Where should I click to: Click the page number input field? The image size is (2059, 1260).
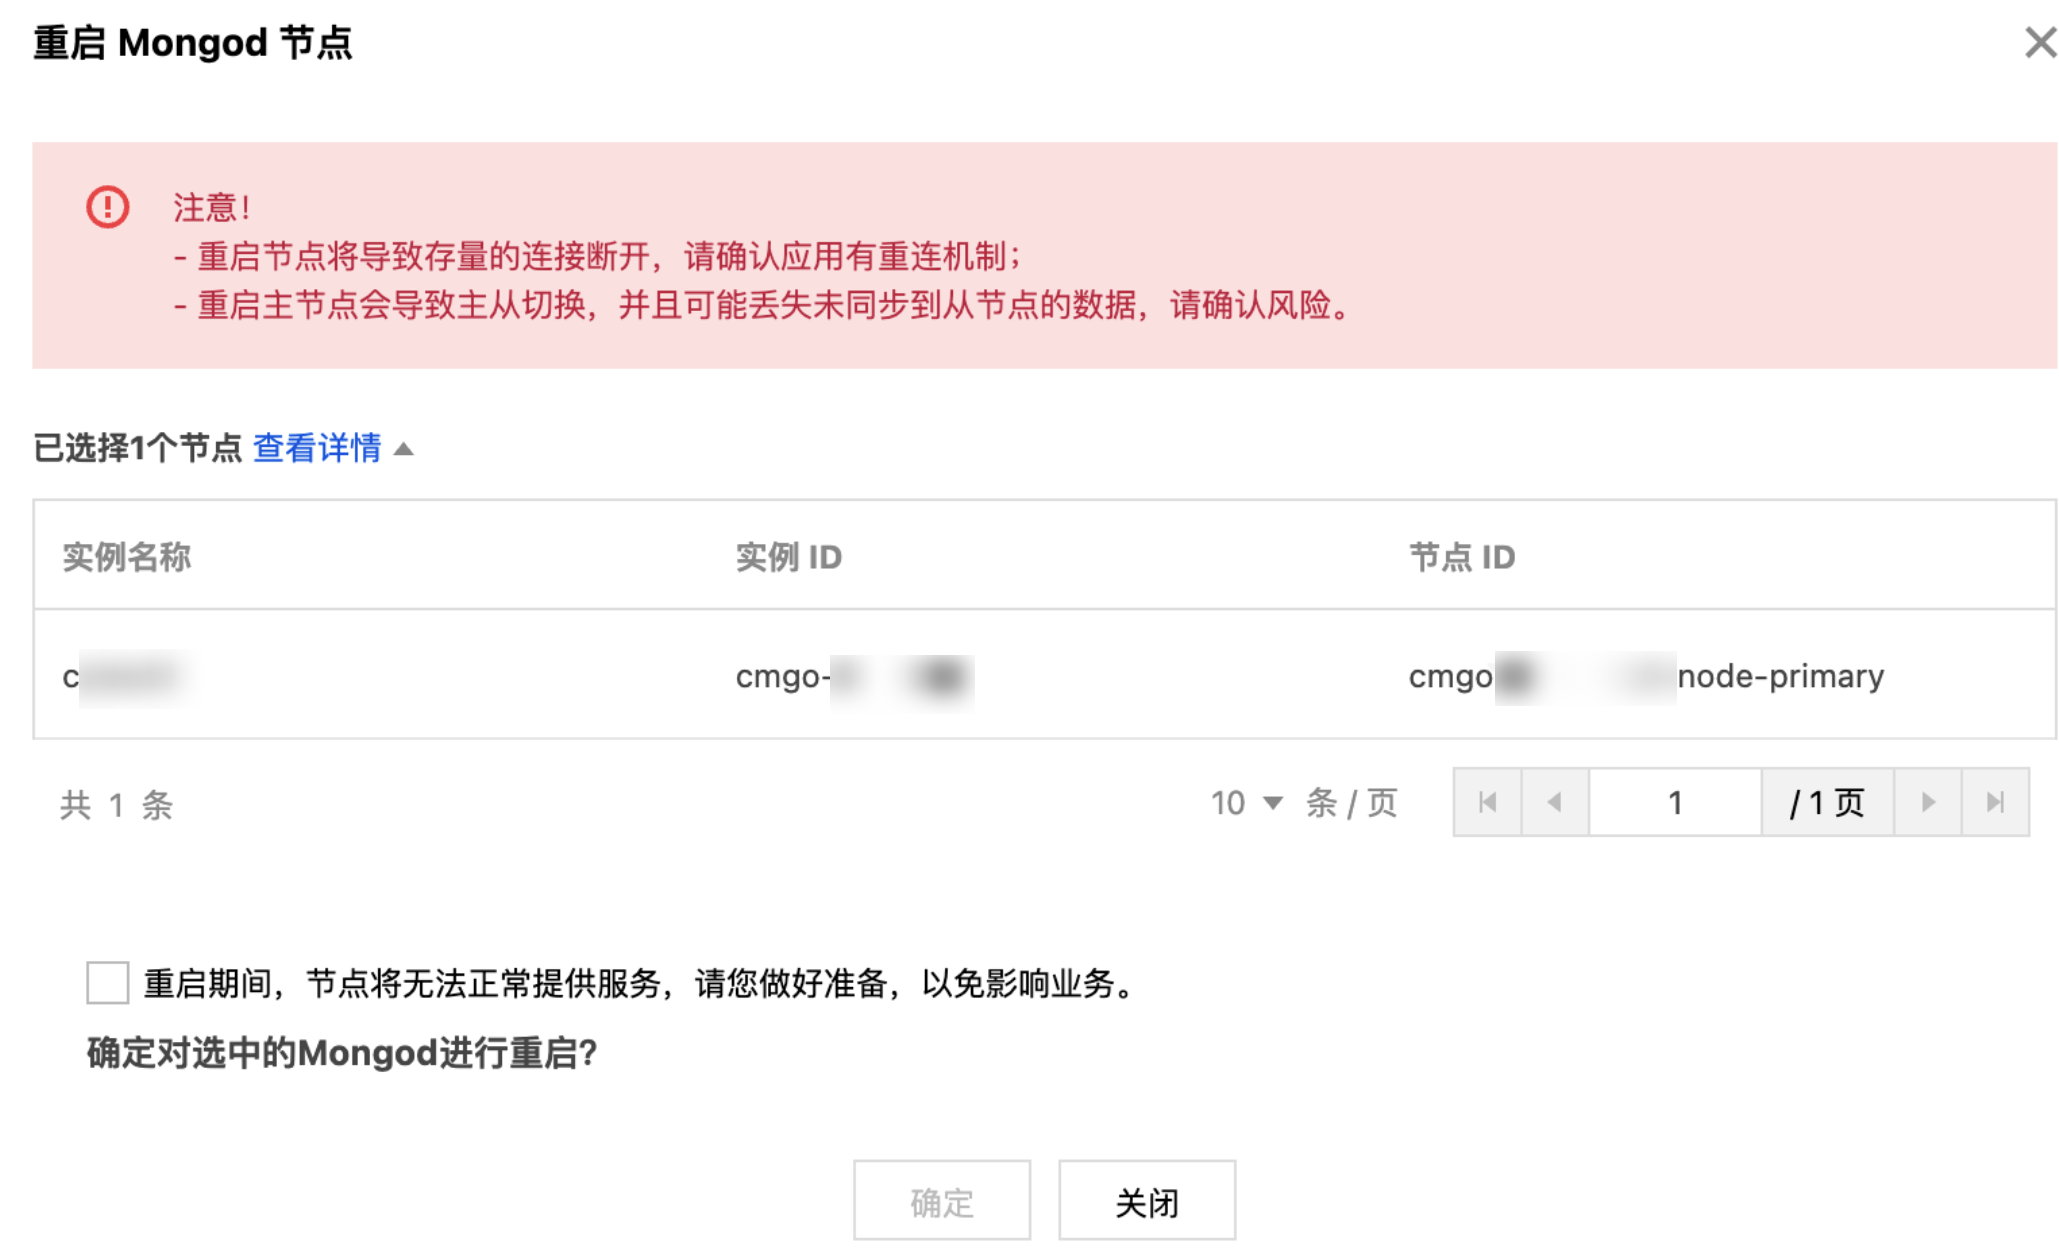click(1675, 802)
